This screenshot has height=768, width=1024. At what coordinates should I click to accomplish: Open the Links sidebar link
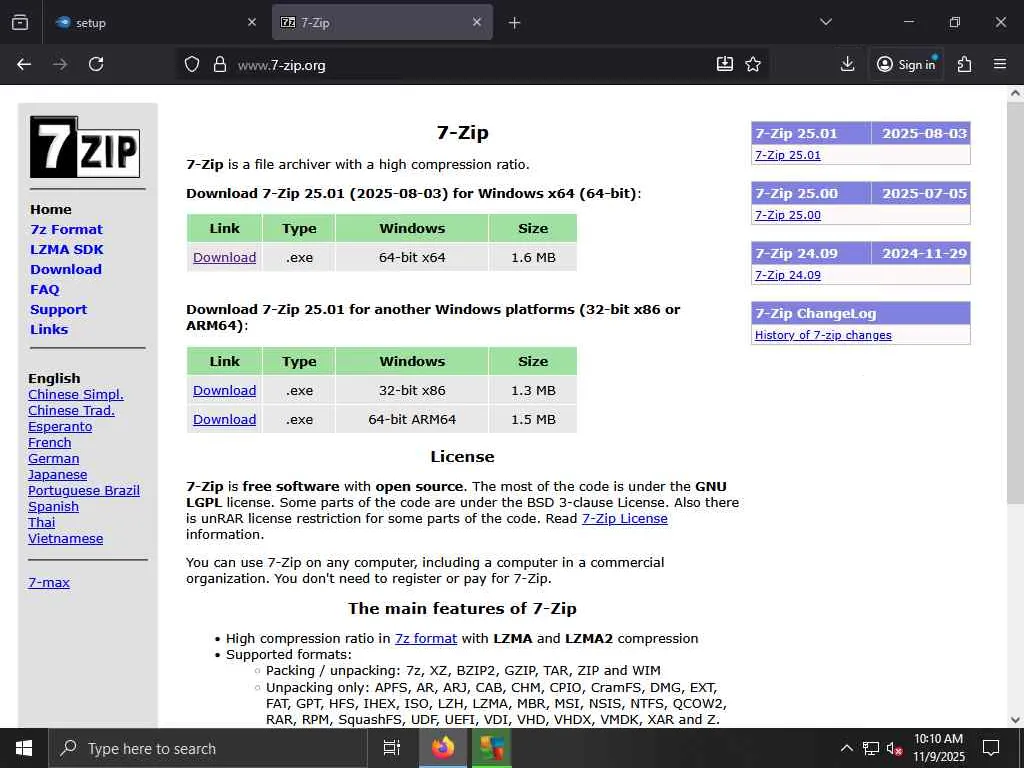(49, 330)
